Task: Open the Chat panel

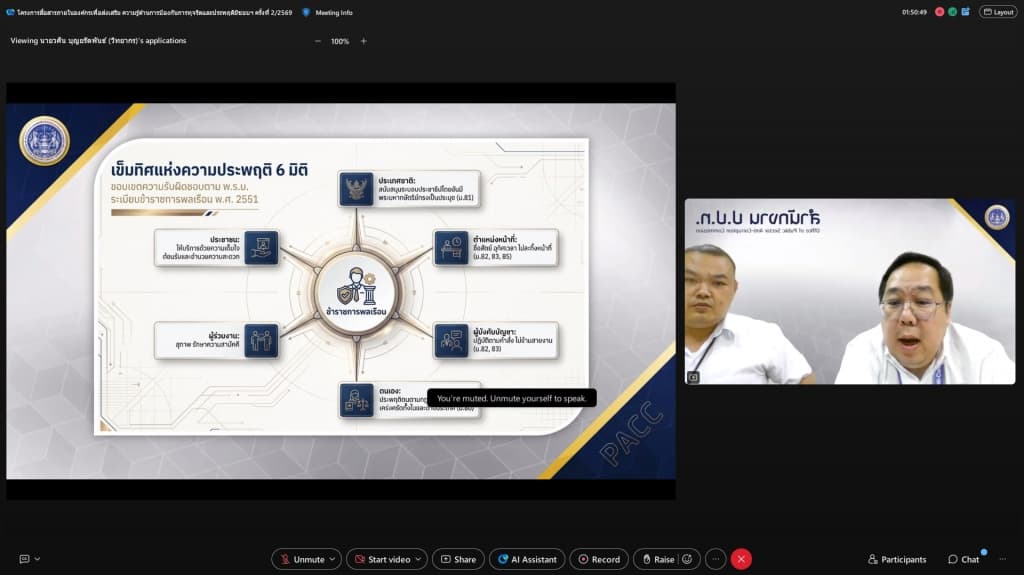Action: pos(964,559)
